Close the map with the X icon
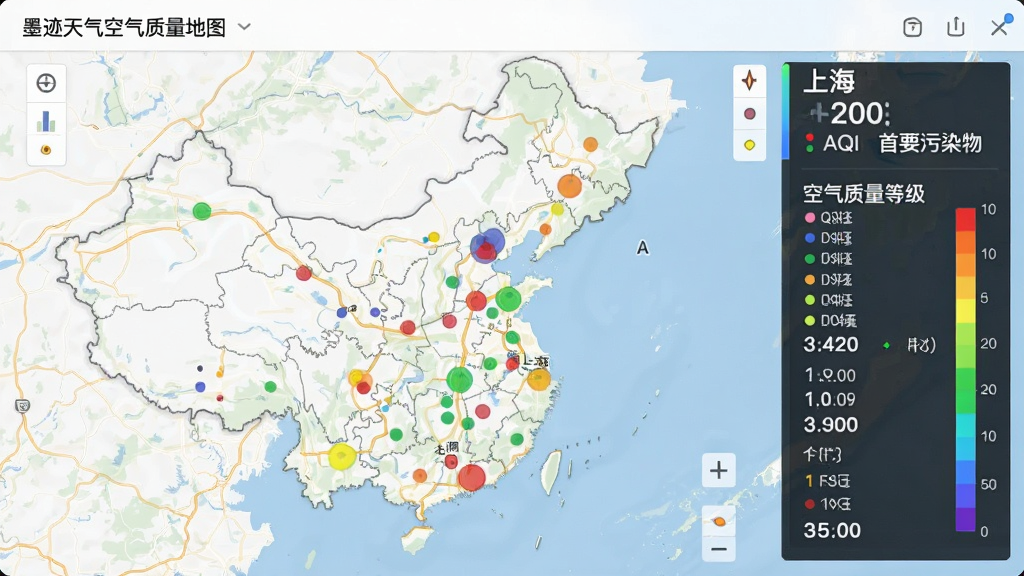The width and height of the screenshot is (1024, 576). [x=999, y=27]
